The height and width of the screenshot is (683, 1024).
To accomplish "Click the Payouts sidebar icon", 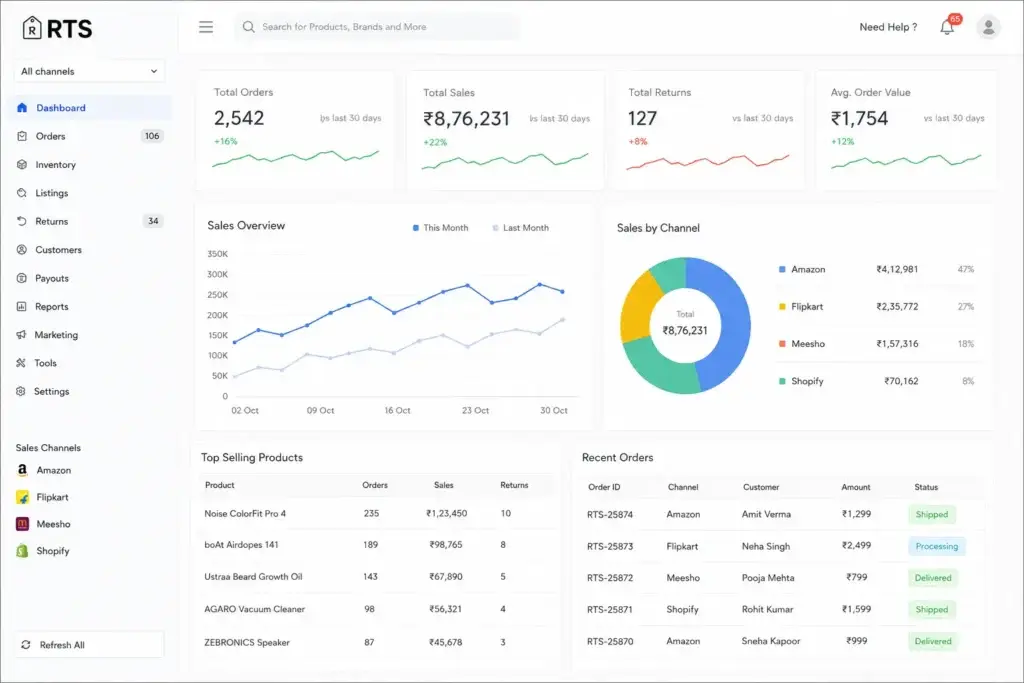I will pyautogui.click(x=22, y=278).
